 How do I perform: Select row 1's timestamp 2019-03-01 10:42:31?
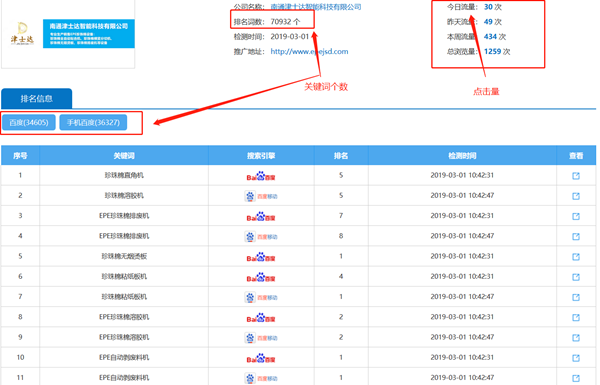[x=462, y=175]
